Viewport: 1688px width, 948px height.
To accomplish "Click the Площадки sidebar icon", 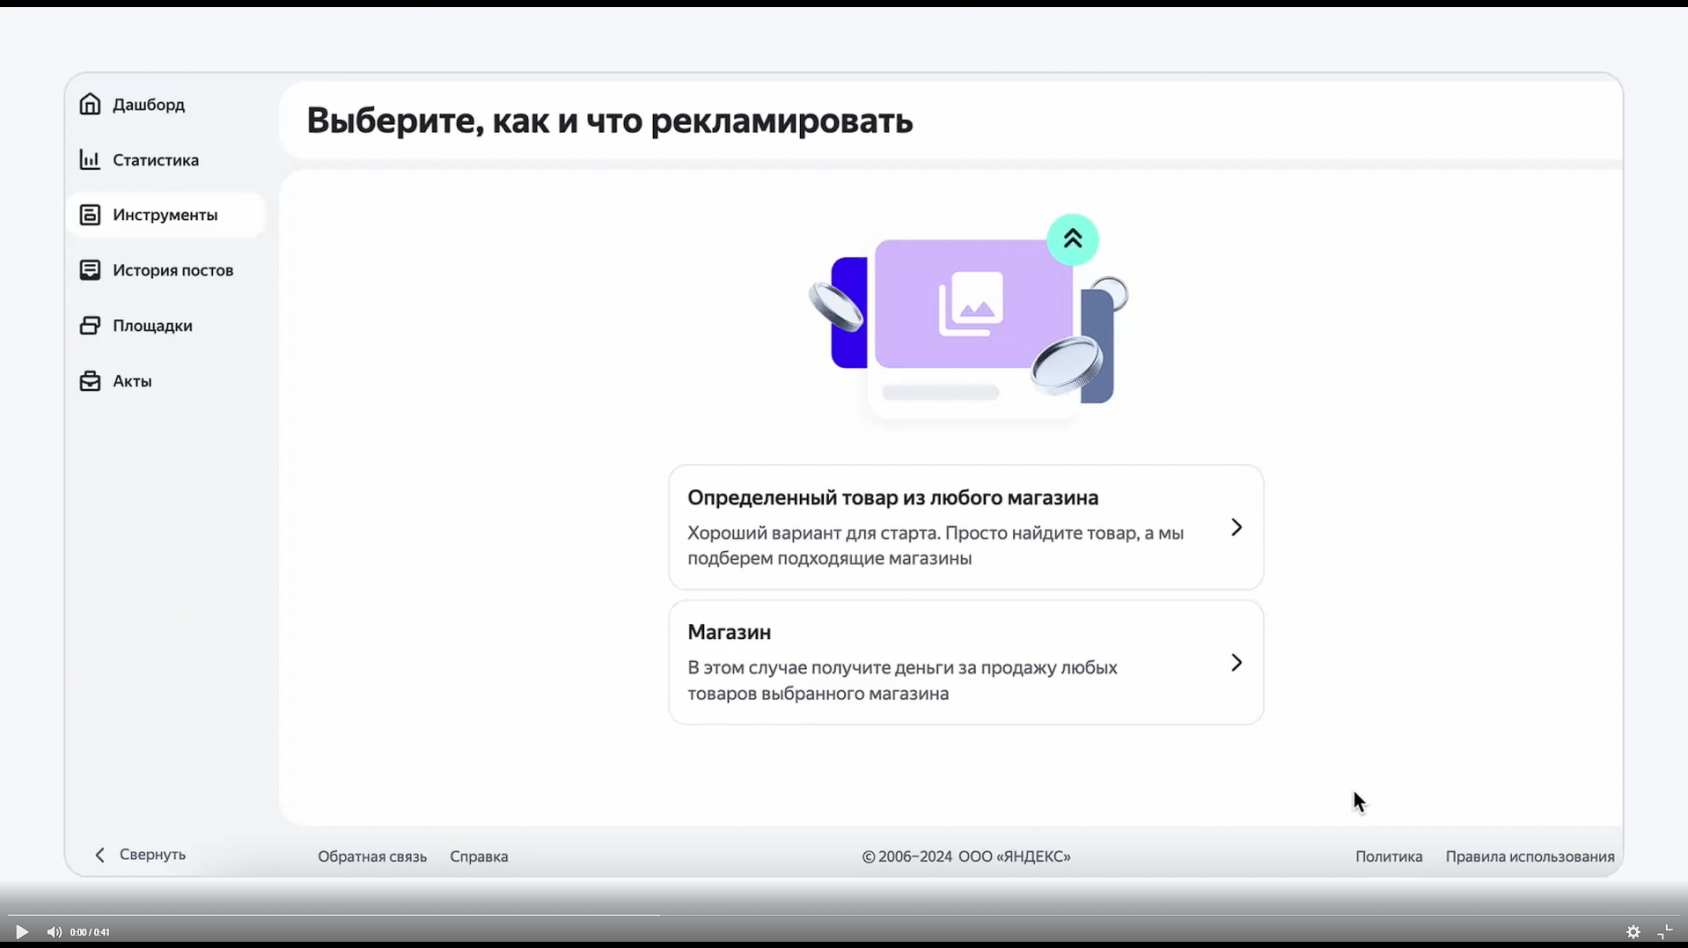I will (x=90, y=326).
